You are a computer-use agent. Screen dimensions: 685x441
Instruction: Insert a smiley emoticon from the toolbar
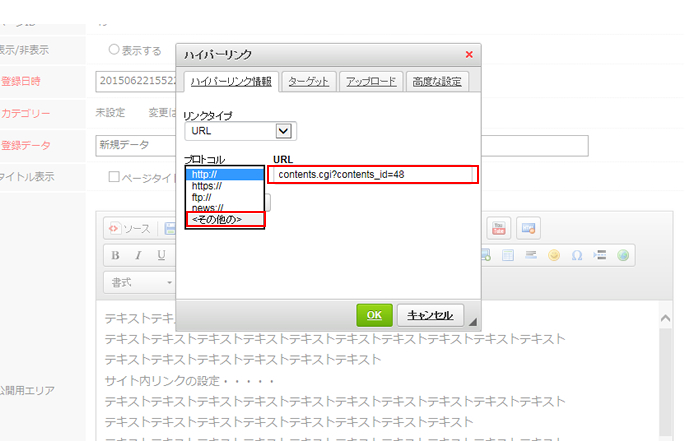(553, 255)
